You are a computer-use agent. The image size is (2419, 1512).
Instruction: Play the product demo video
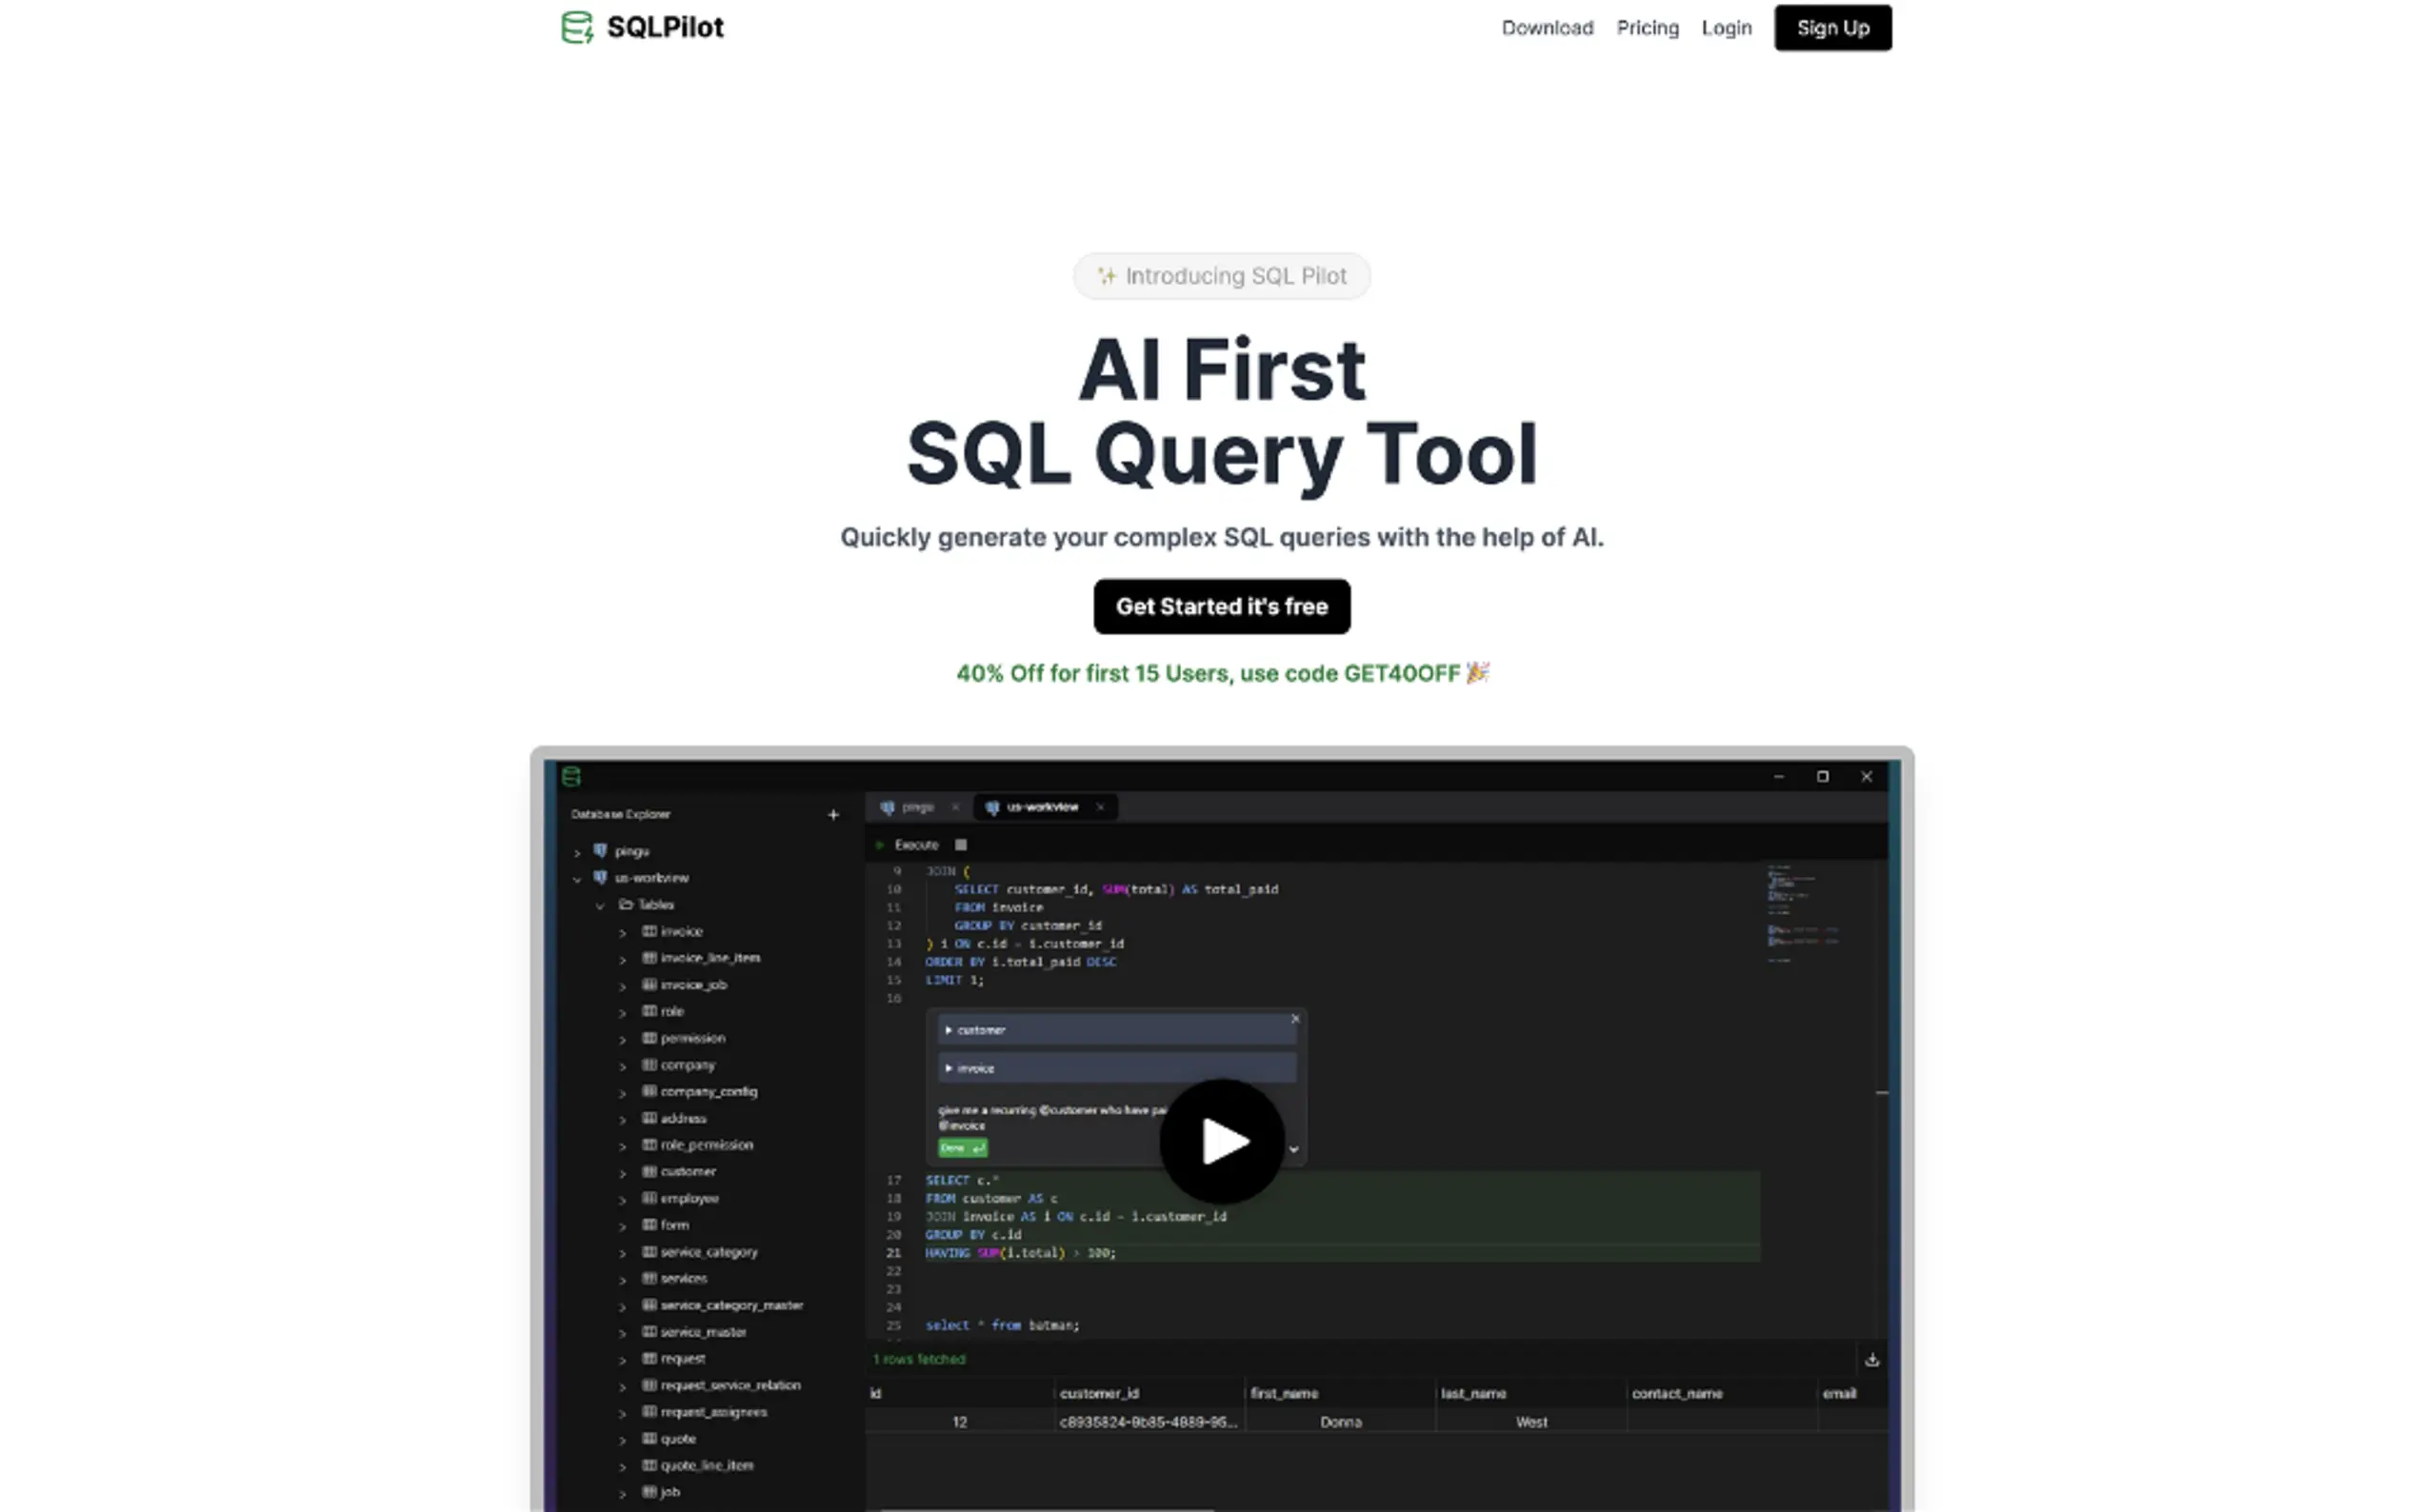pos(1221,1141)
